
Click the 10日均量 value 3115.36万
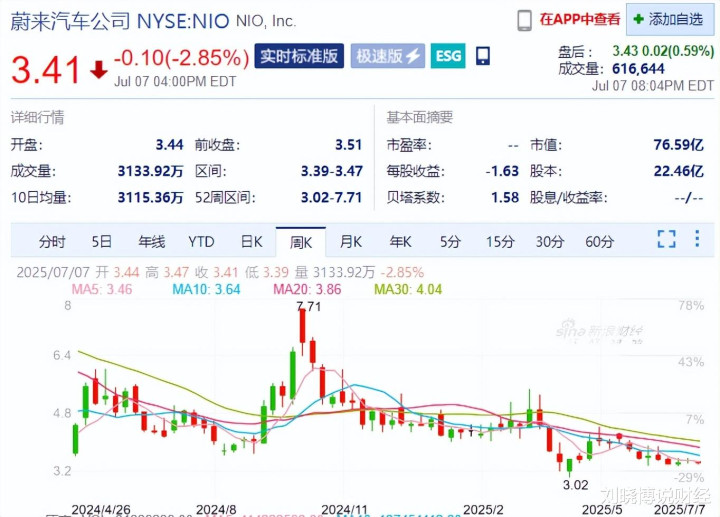[150, 197]
